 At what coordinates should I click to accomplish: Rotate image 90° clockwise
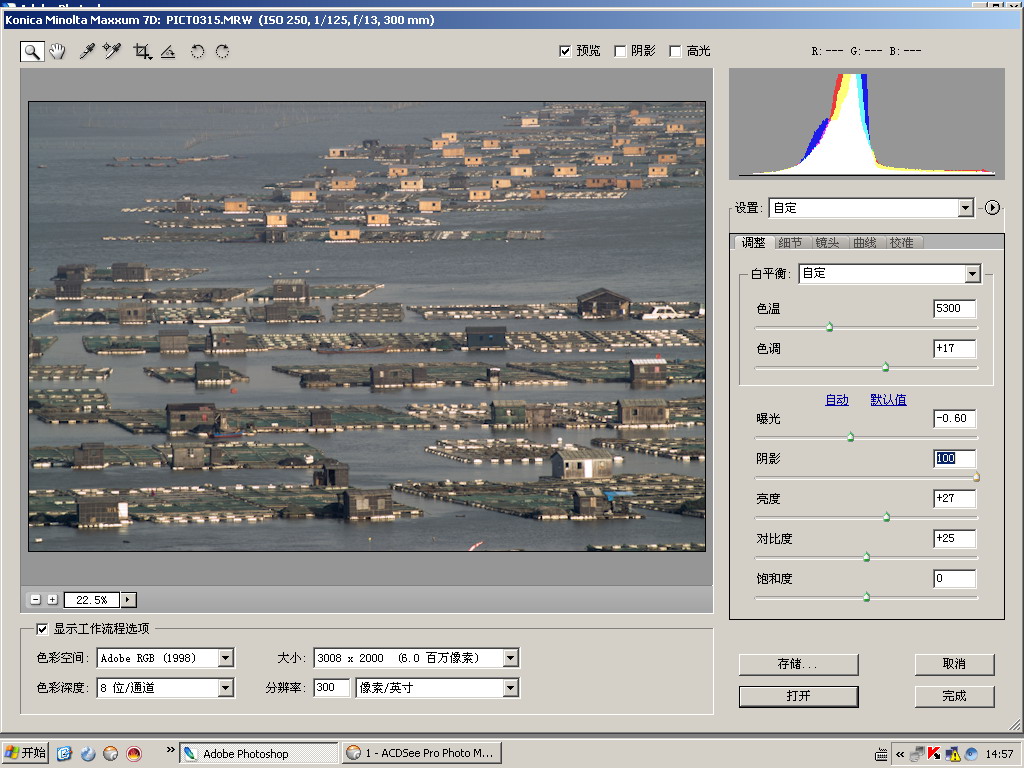pos(222,51)
